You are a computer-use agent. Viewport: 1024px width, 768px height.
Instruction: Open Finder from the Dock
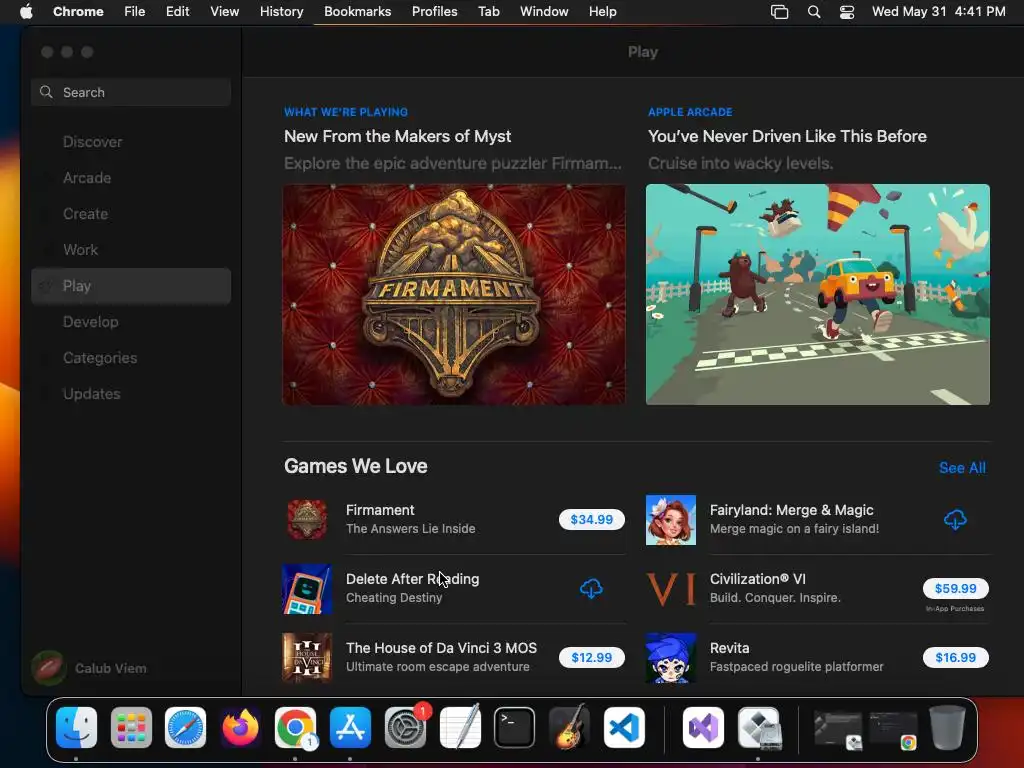pyautogui.click(x=76, y=728)
